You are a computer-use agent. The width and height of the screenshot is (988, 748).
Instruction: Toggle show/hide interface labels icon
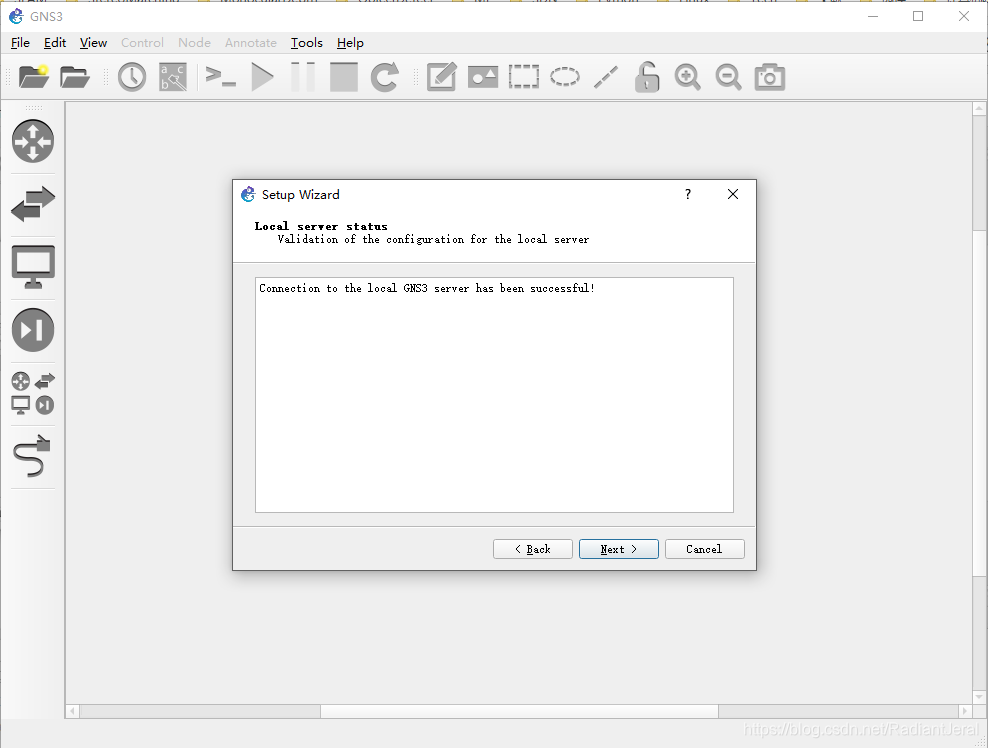173,77
